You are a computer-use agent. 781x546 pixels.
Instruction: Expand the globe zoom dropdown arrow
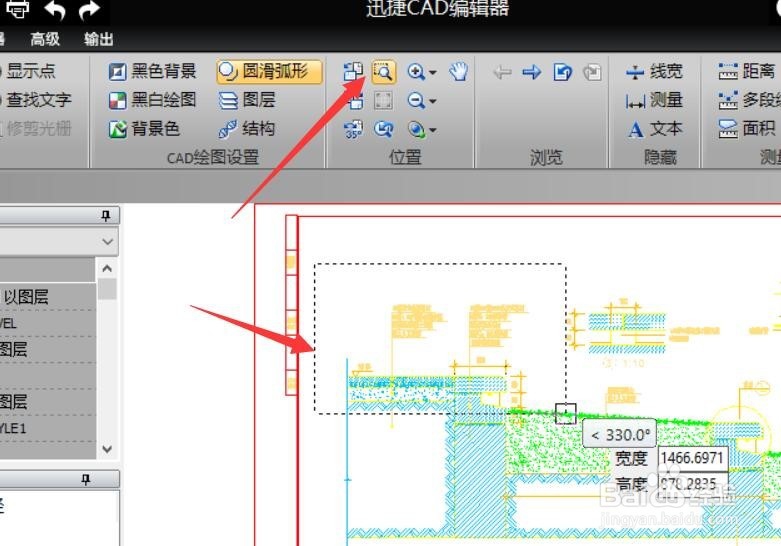(433, 131)
